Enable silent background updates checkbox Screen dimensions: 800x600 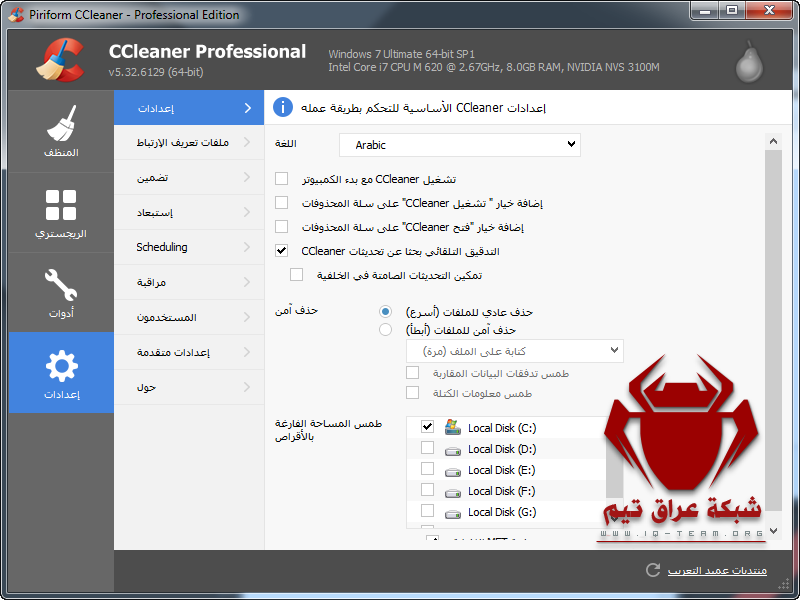click(x=296, y=274)
